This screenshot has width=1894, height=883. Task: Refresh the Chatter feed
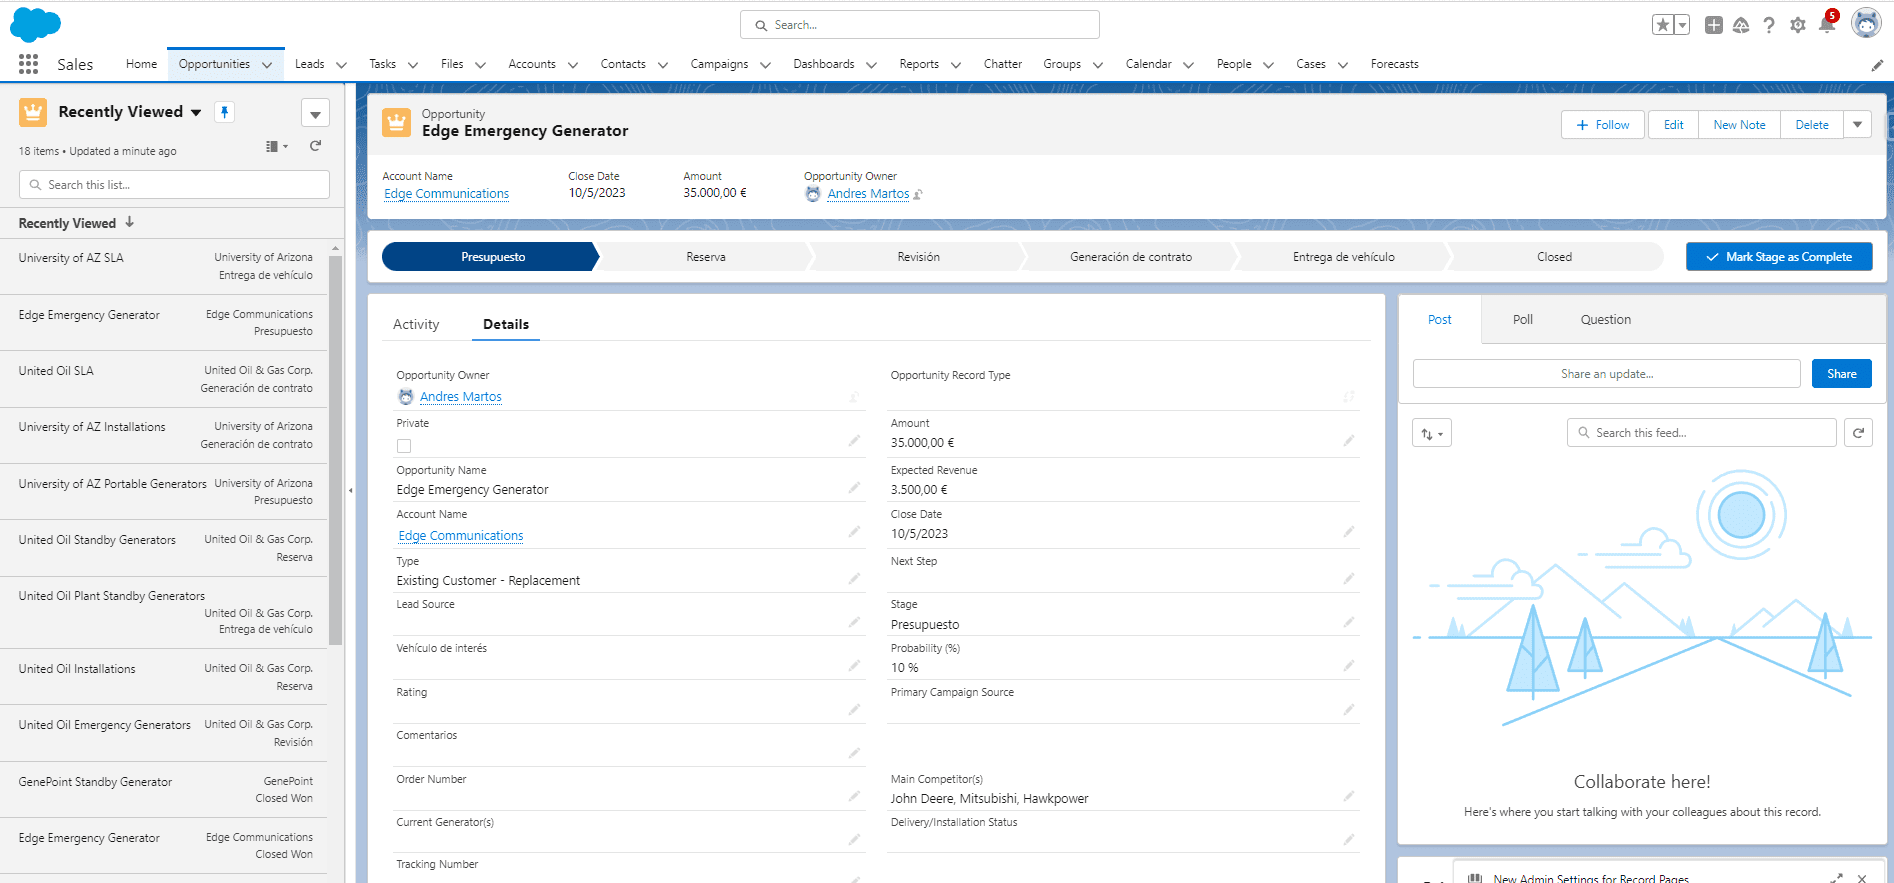tap(1858, 433)
